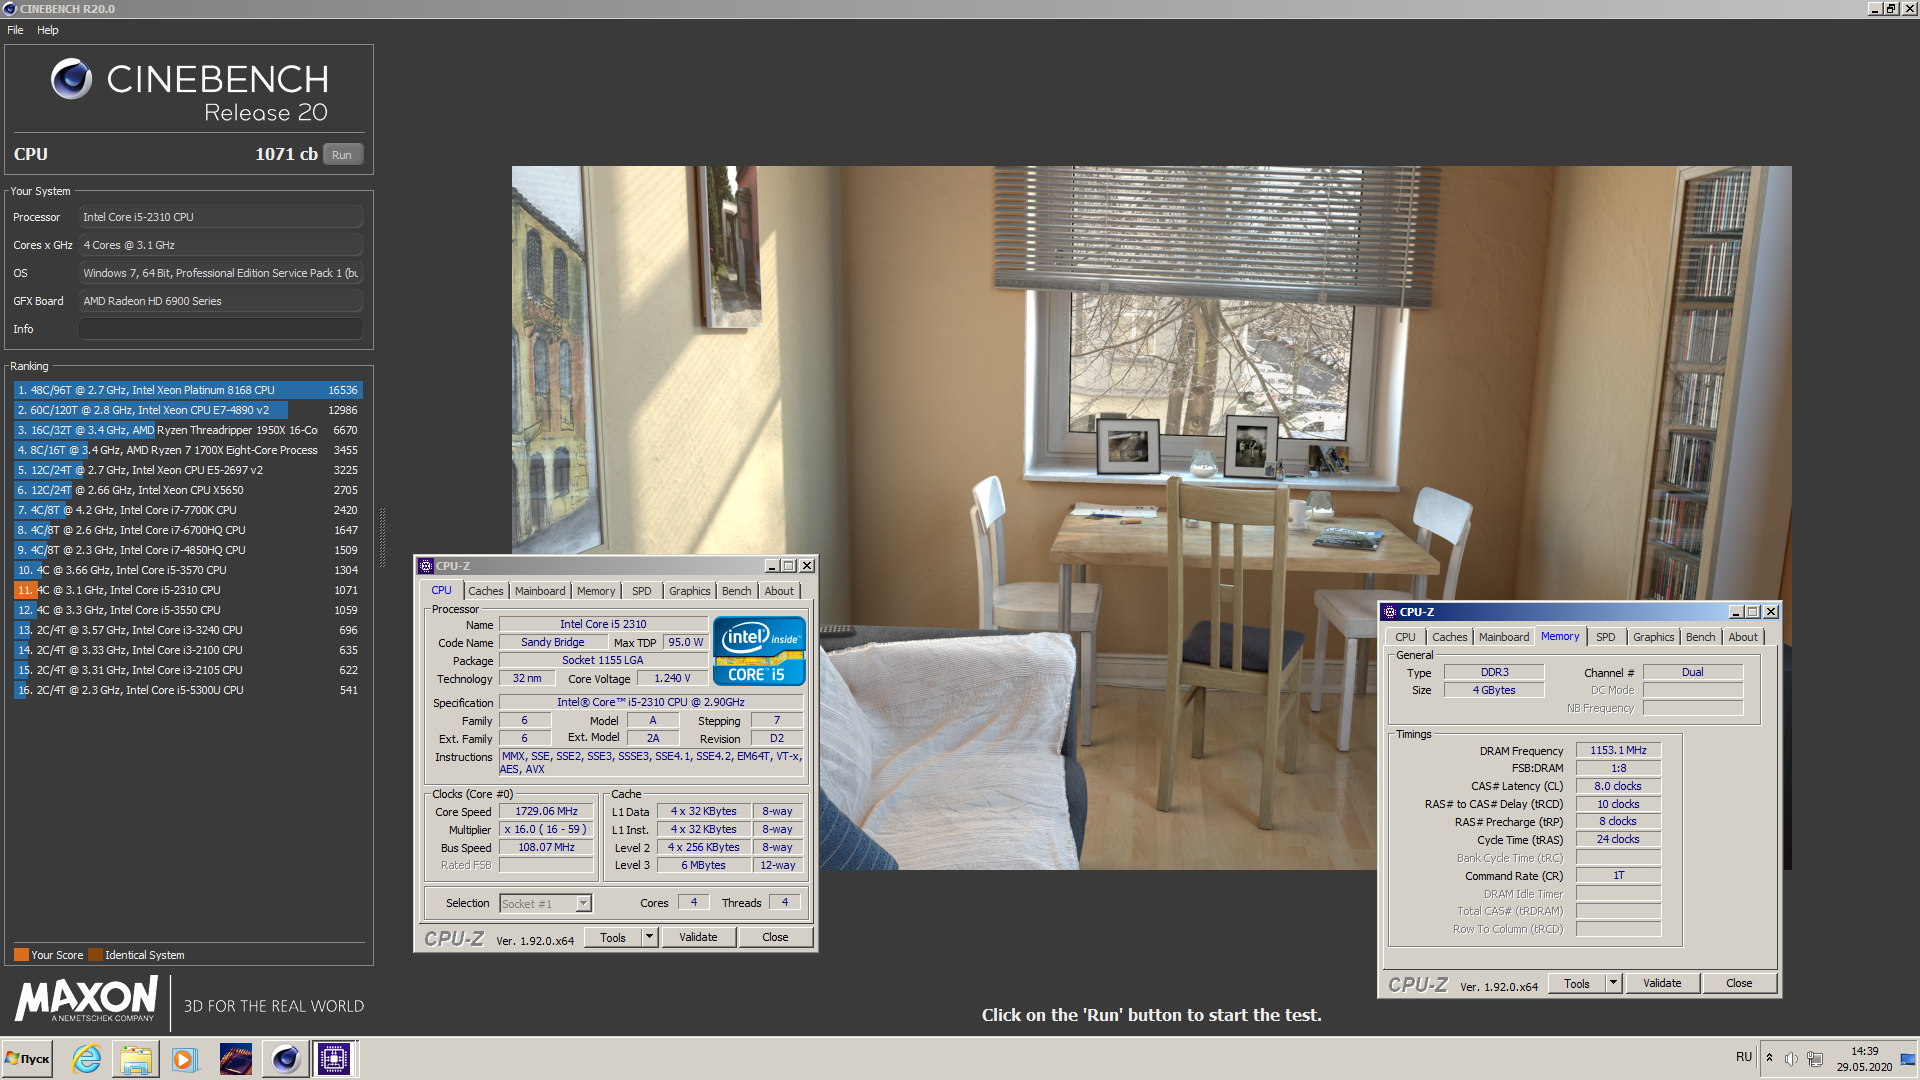Open SPD tab in right CPU-Z
1920x1080 pixels.
[x=1606, y=637]
